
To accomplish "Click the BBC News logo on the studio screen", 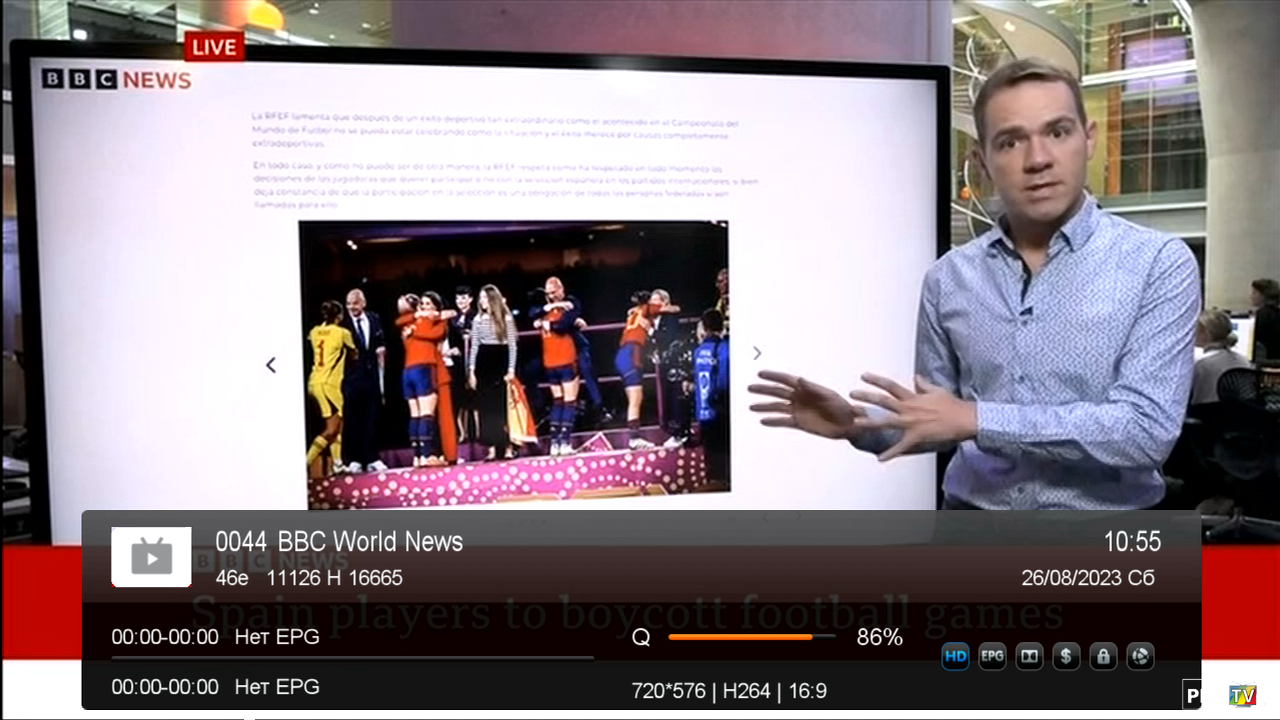I will 116,80.
